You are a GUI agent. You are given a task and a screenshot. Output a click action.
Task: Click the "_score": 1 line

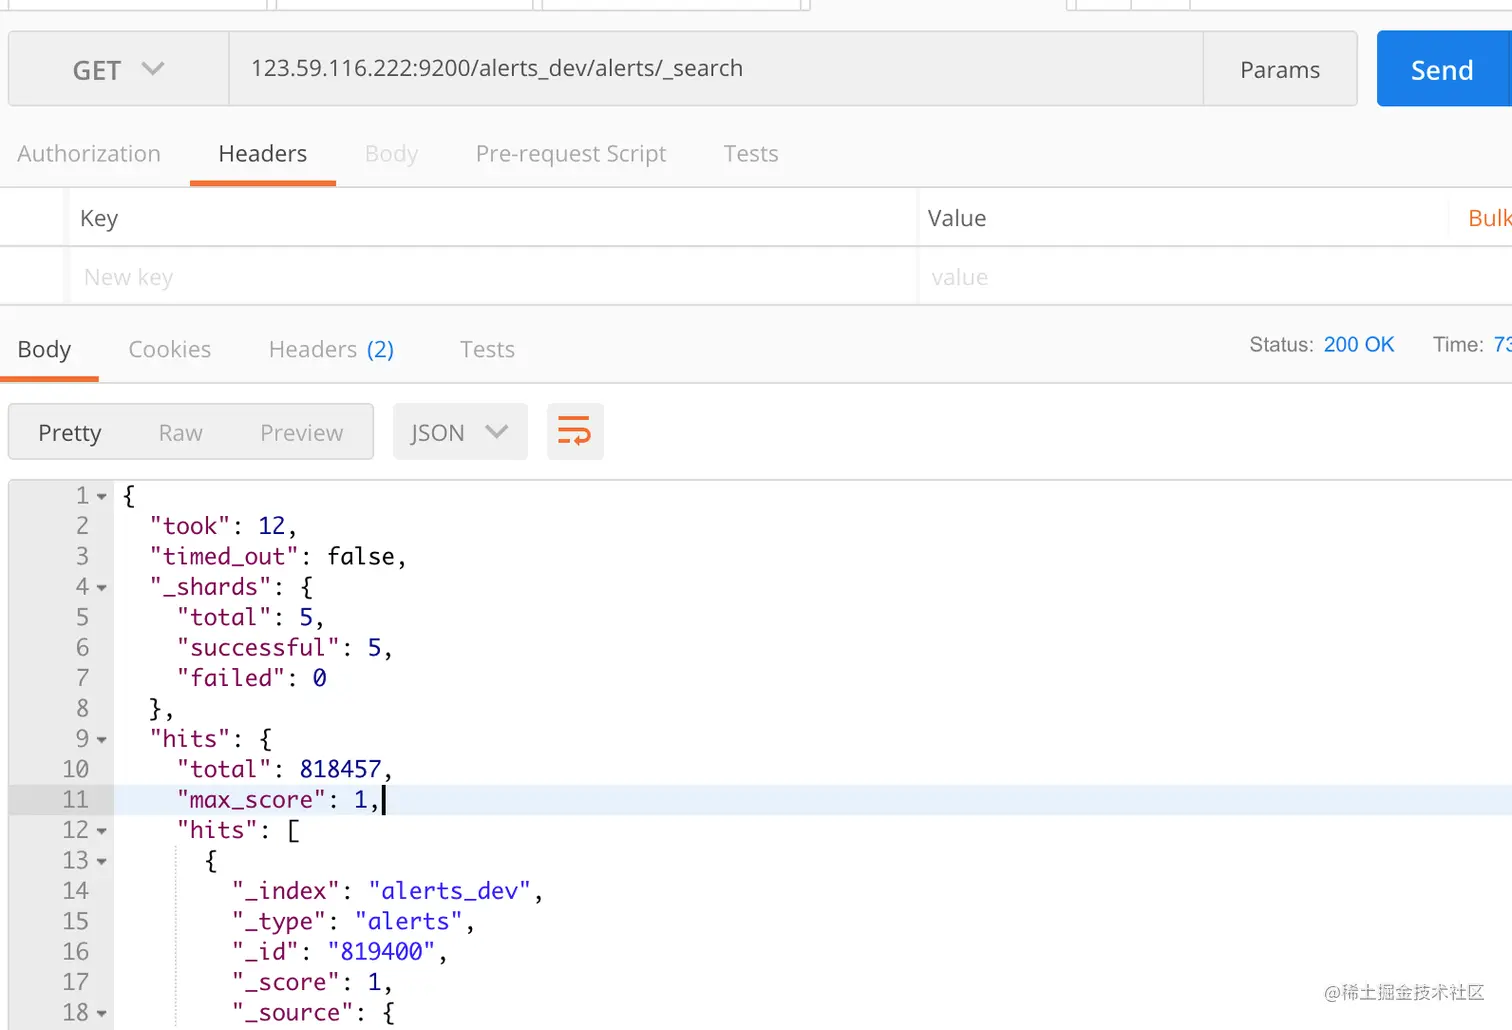312,982
